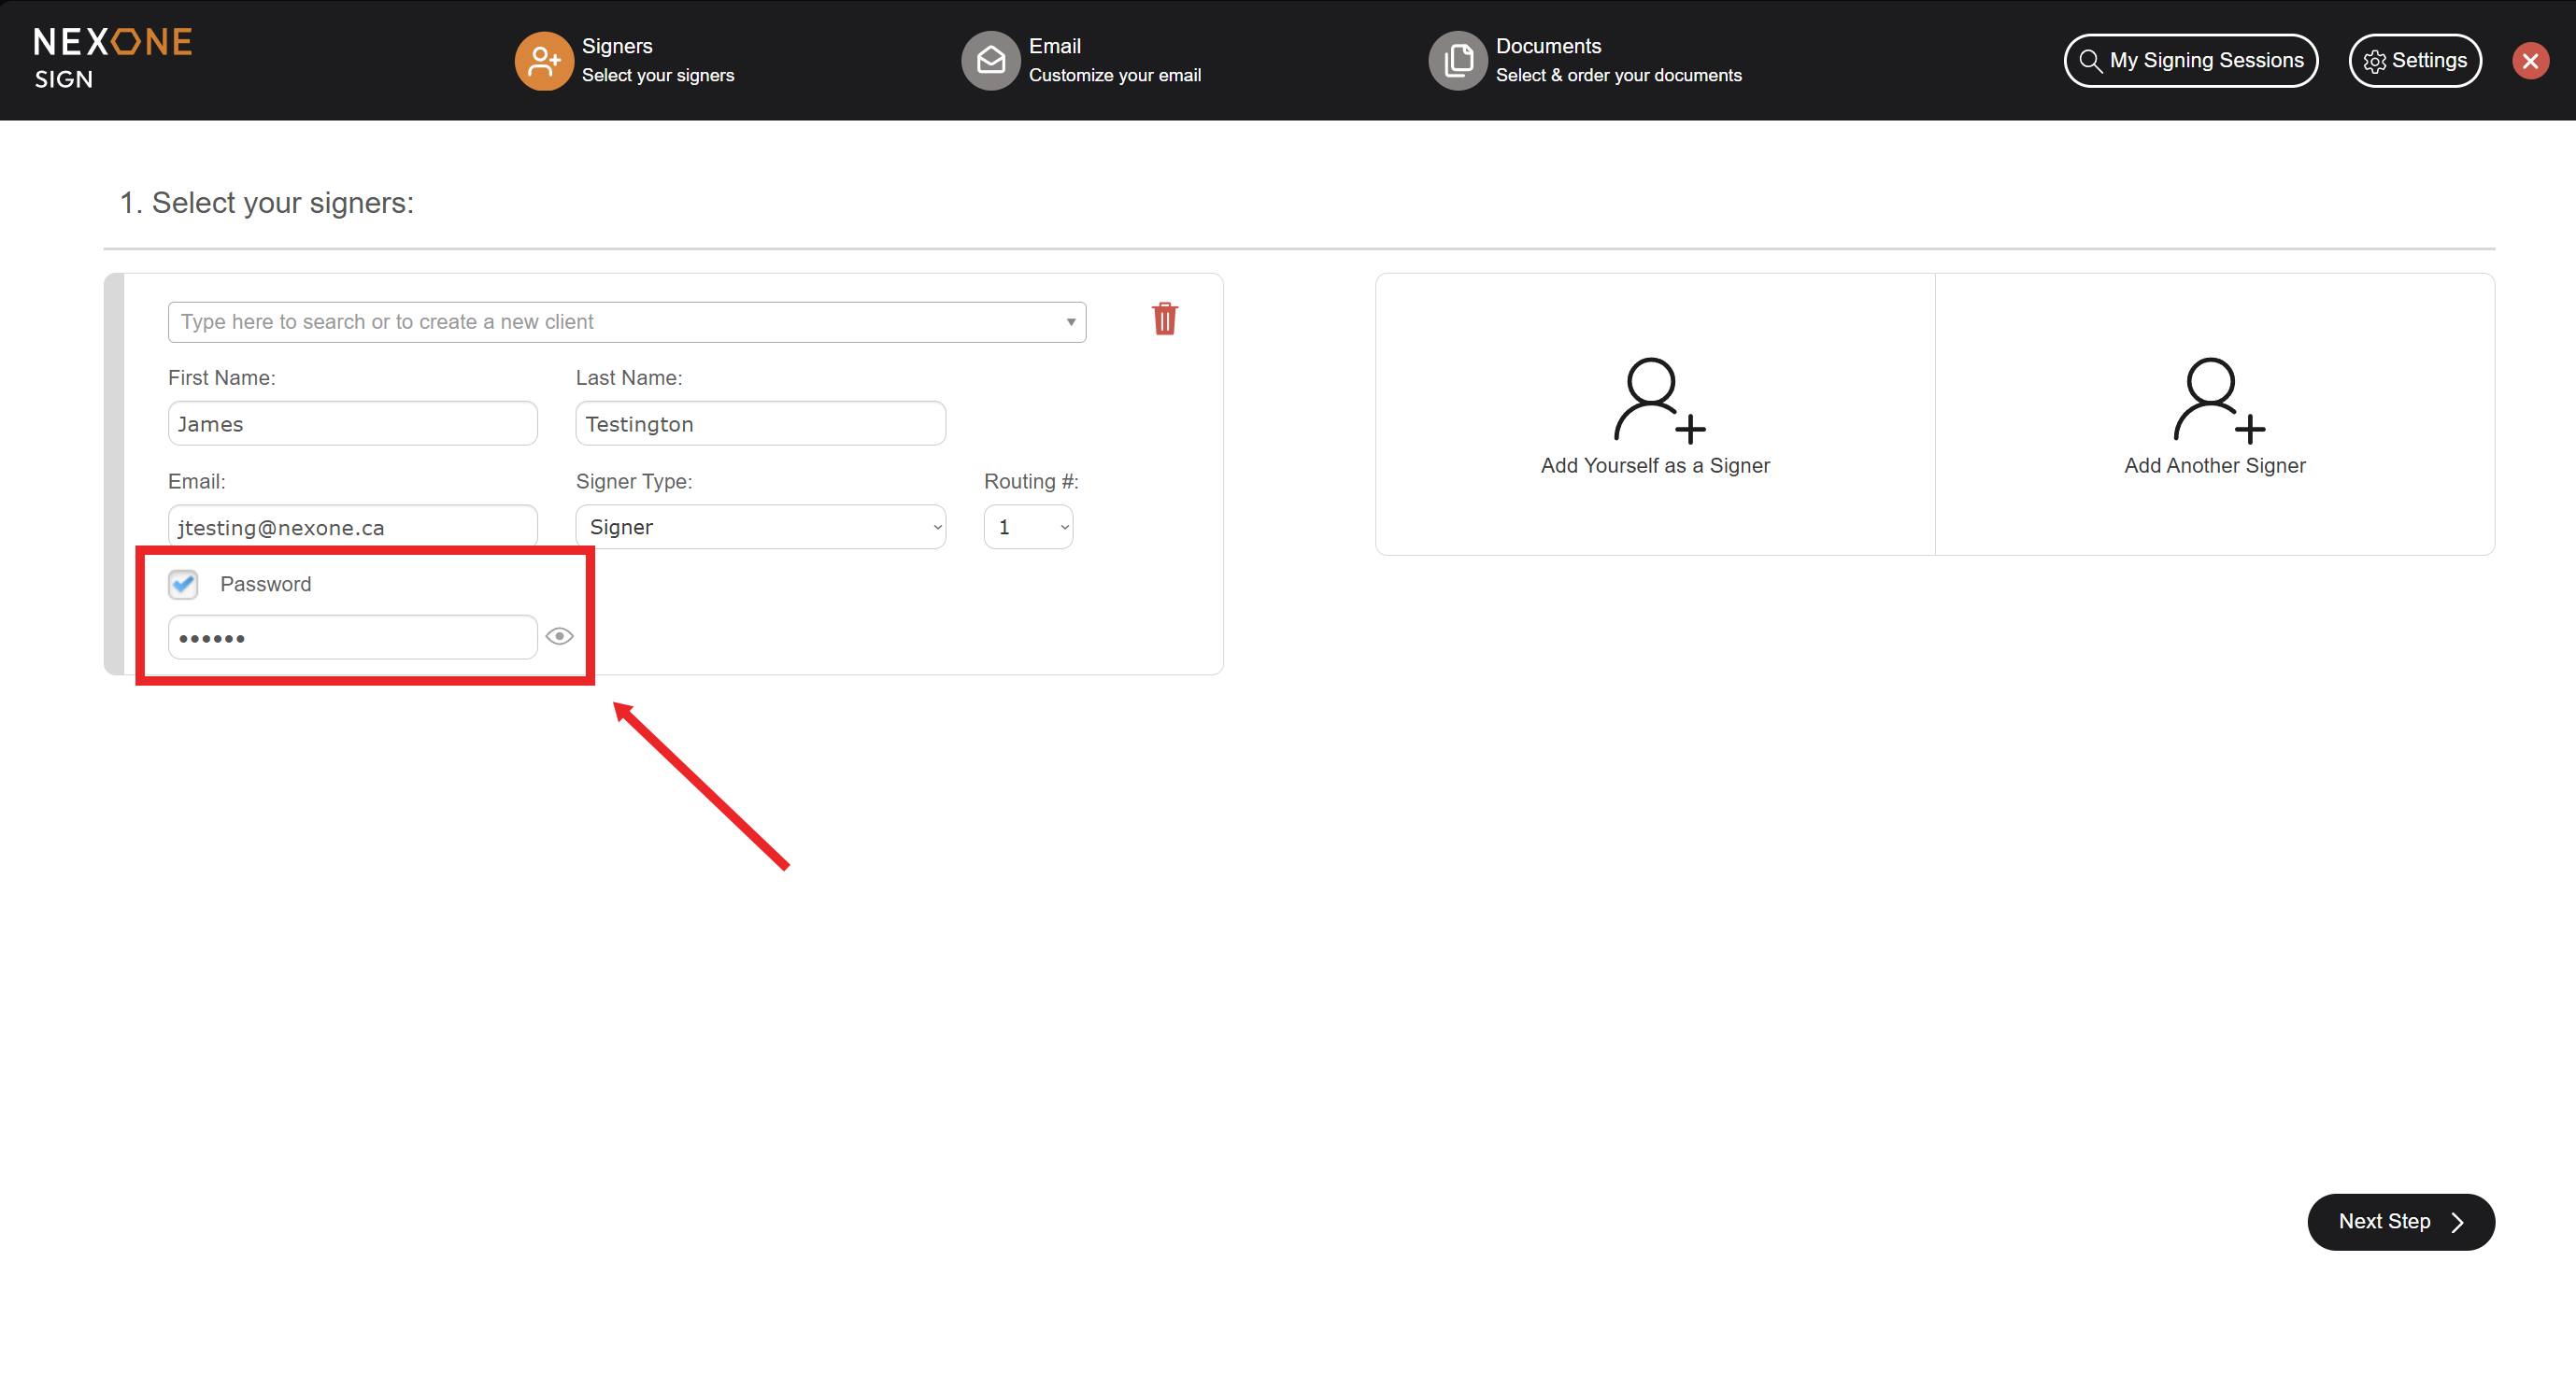Delete signer with red trash icon
This screenshot has width=2576, height=1389.
point(1164,319)
